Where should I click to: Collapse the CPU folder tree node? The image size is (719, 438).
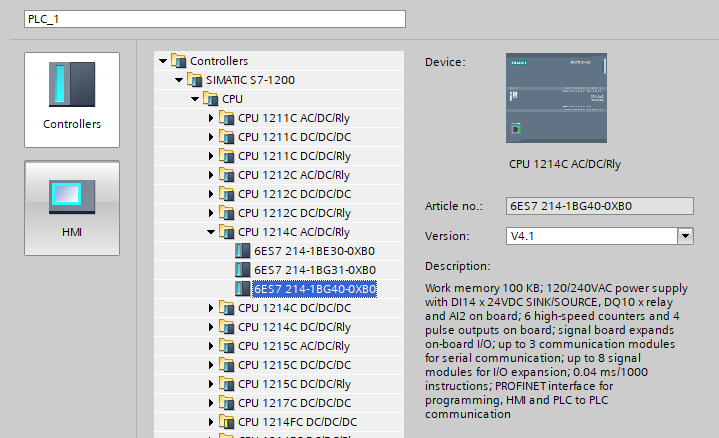tap(195, 99)
